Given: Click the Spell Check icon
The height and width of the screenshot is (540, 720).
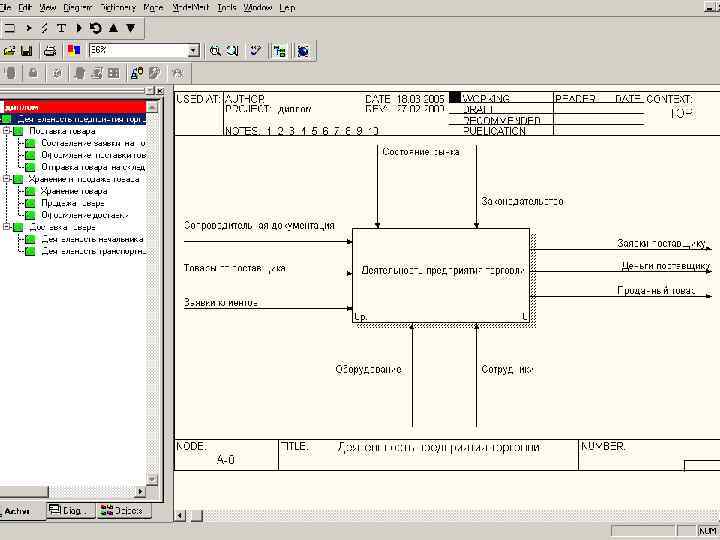Looking at the screenshot, I should (x=256, y=50).
